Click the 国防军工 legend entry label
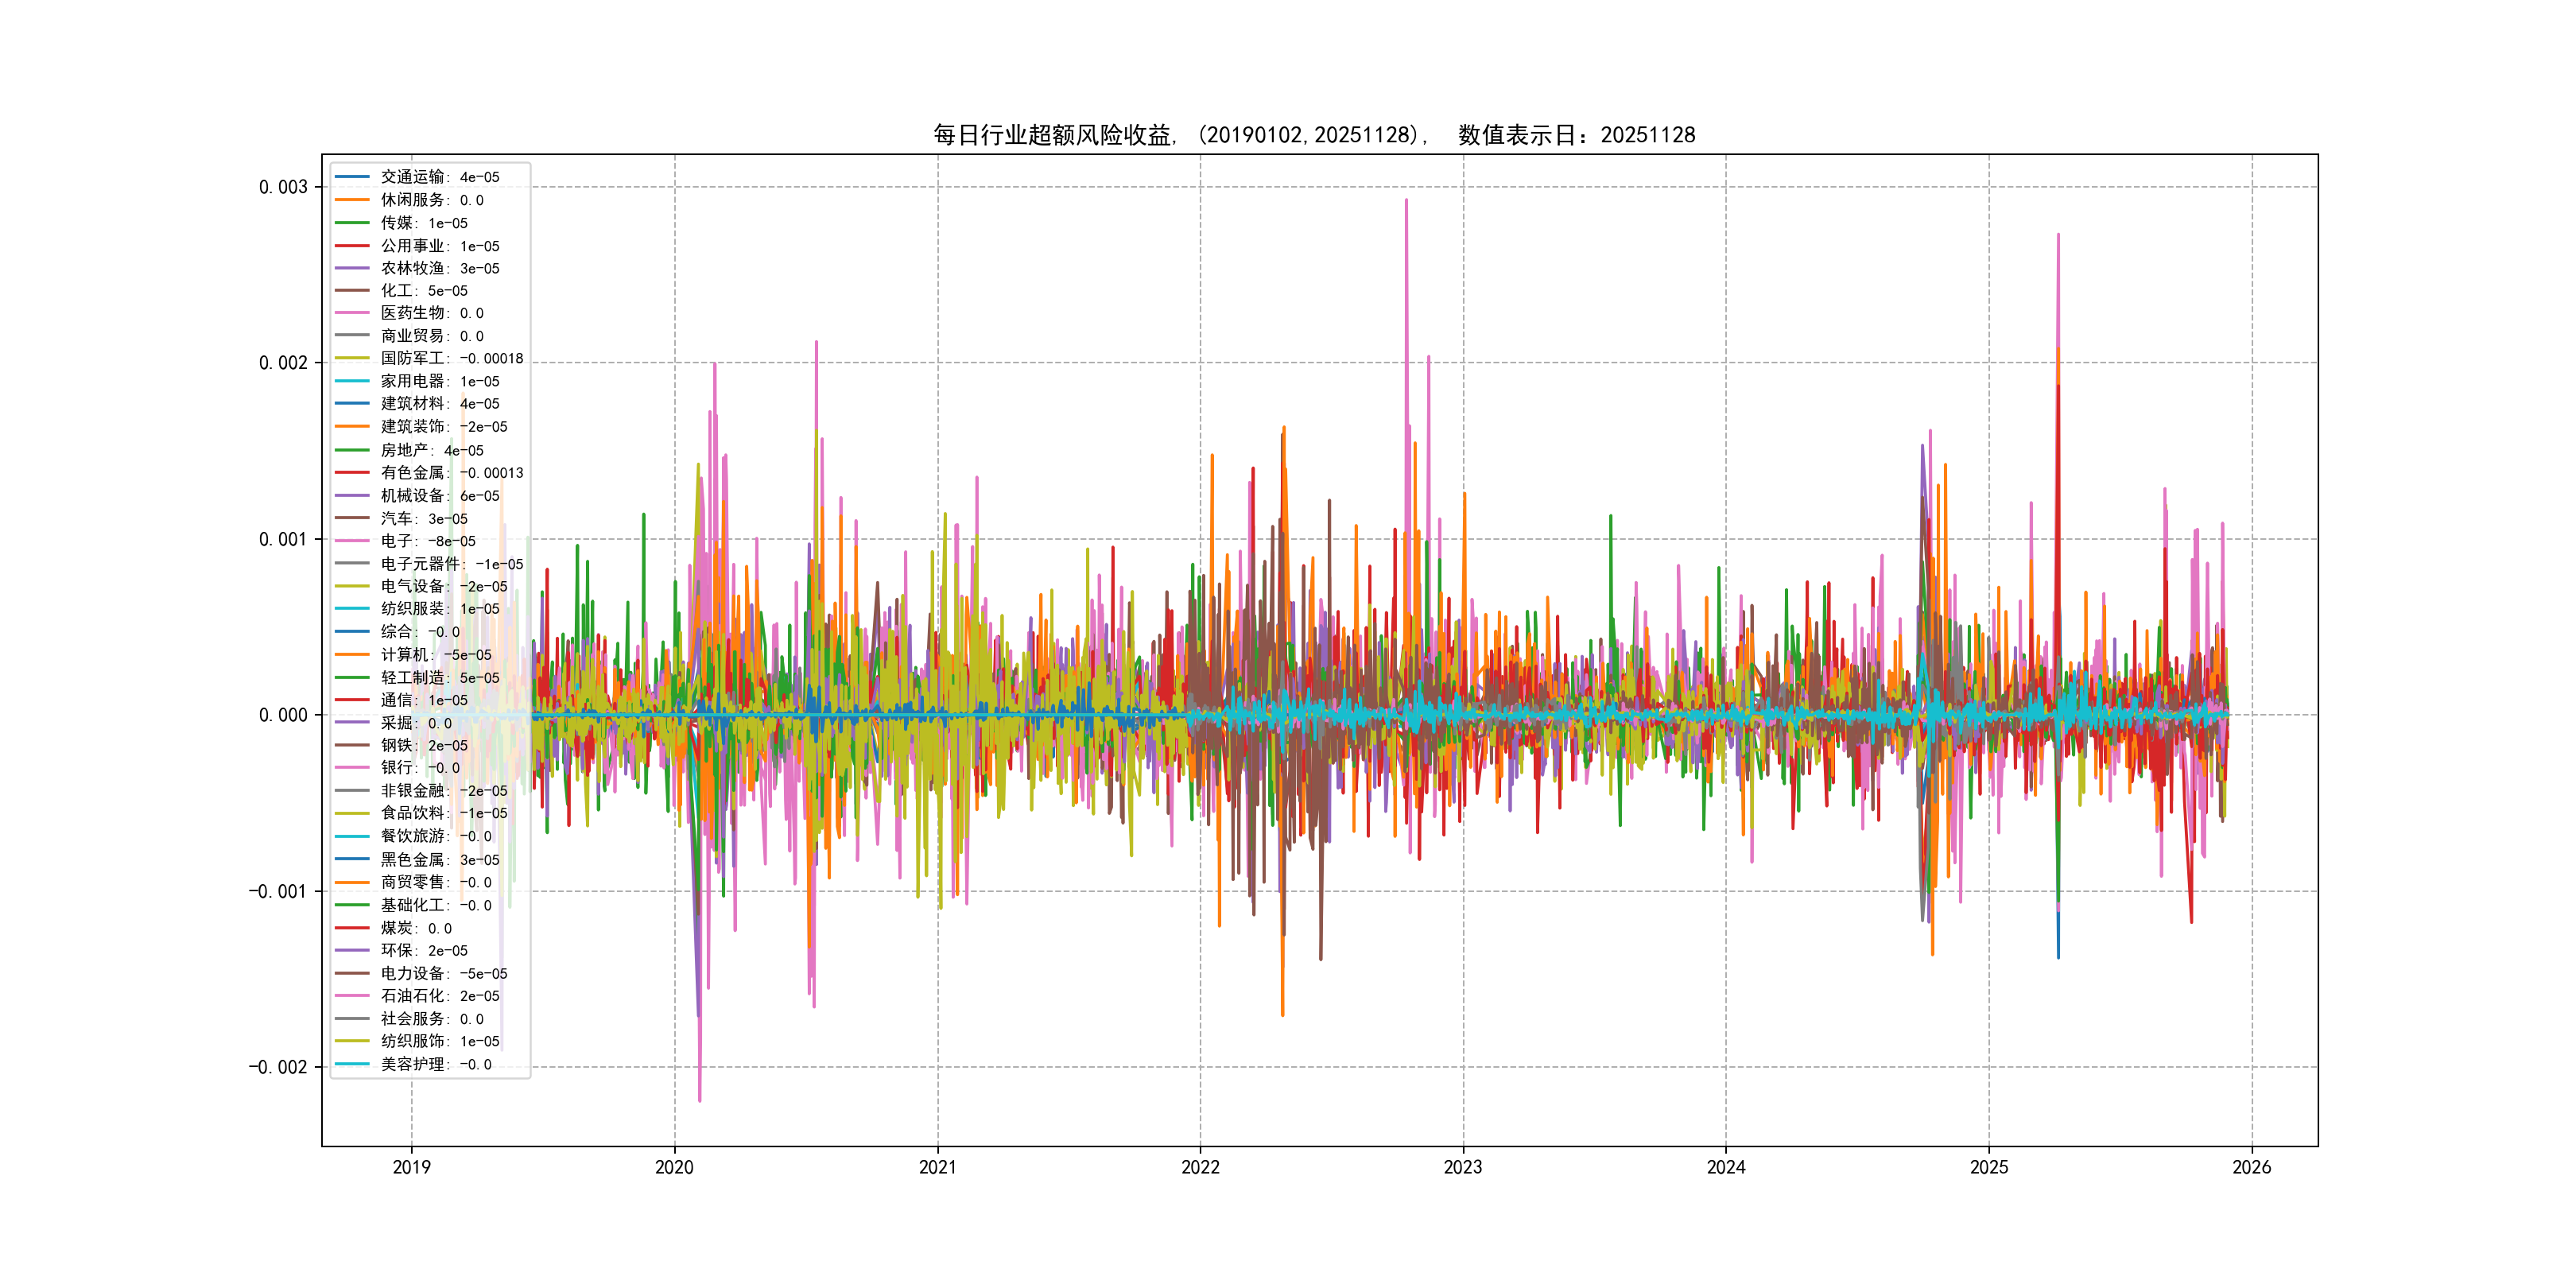This screenshot has height=1288, width=2576. point(451,358)
